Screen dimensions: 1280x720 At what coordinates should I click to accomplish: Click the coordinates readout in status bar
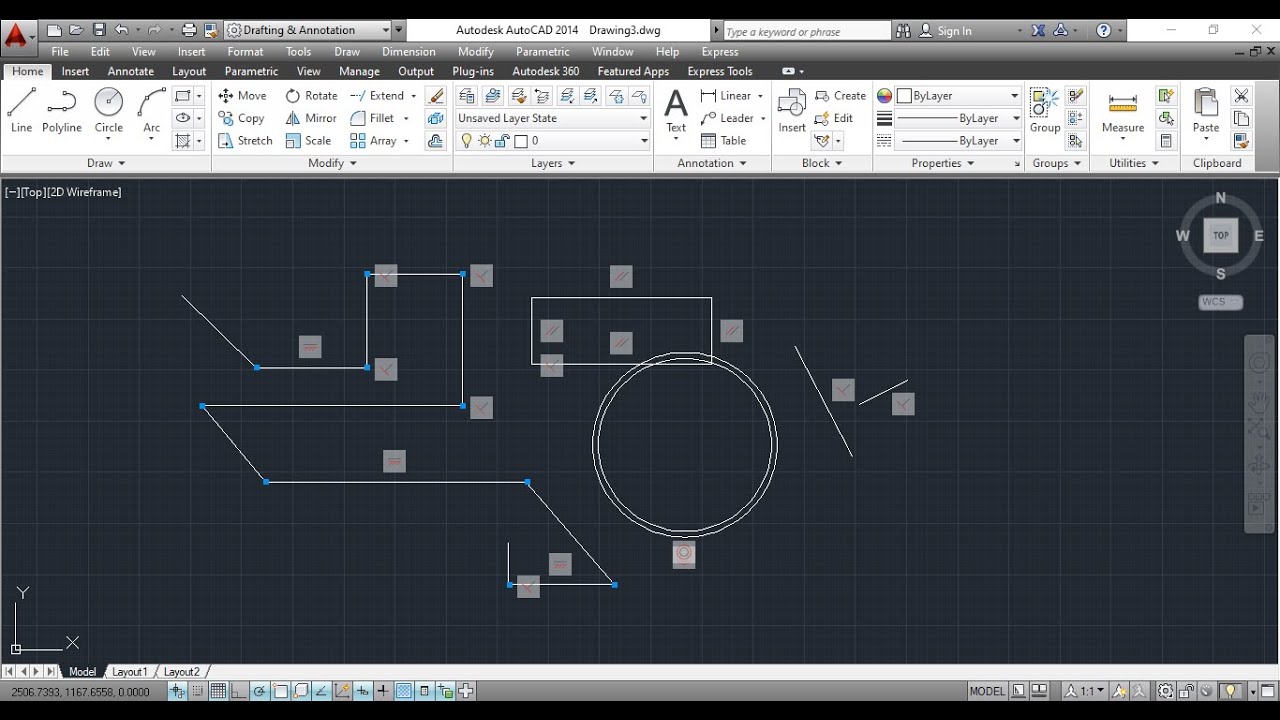[81, 692]
